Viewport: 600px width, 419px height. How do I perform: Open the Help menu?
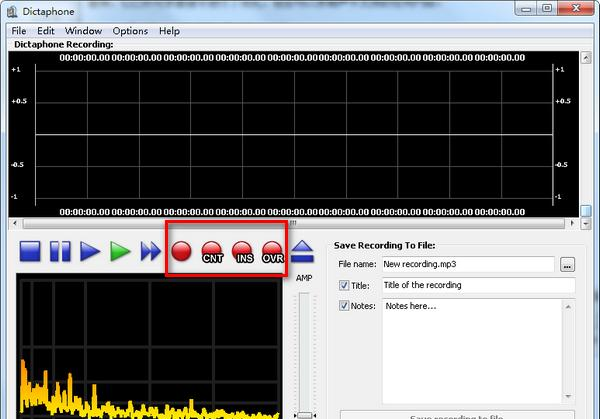coord(169,31)
